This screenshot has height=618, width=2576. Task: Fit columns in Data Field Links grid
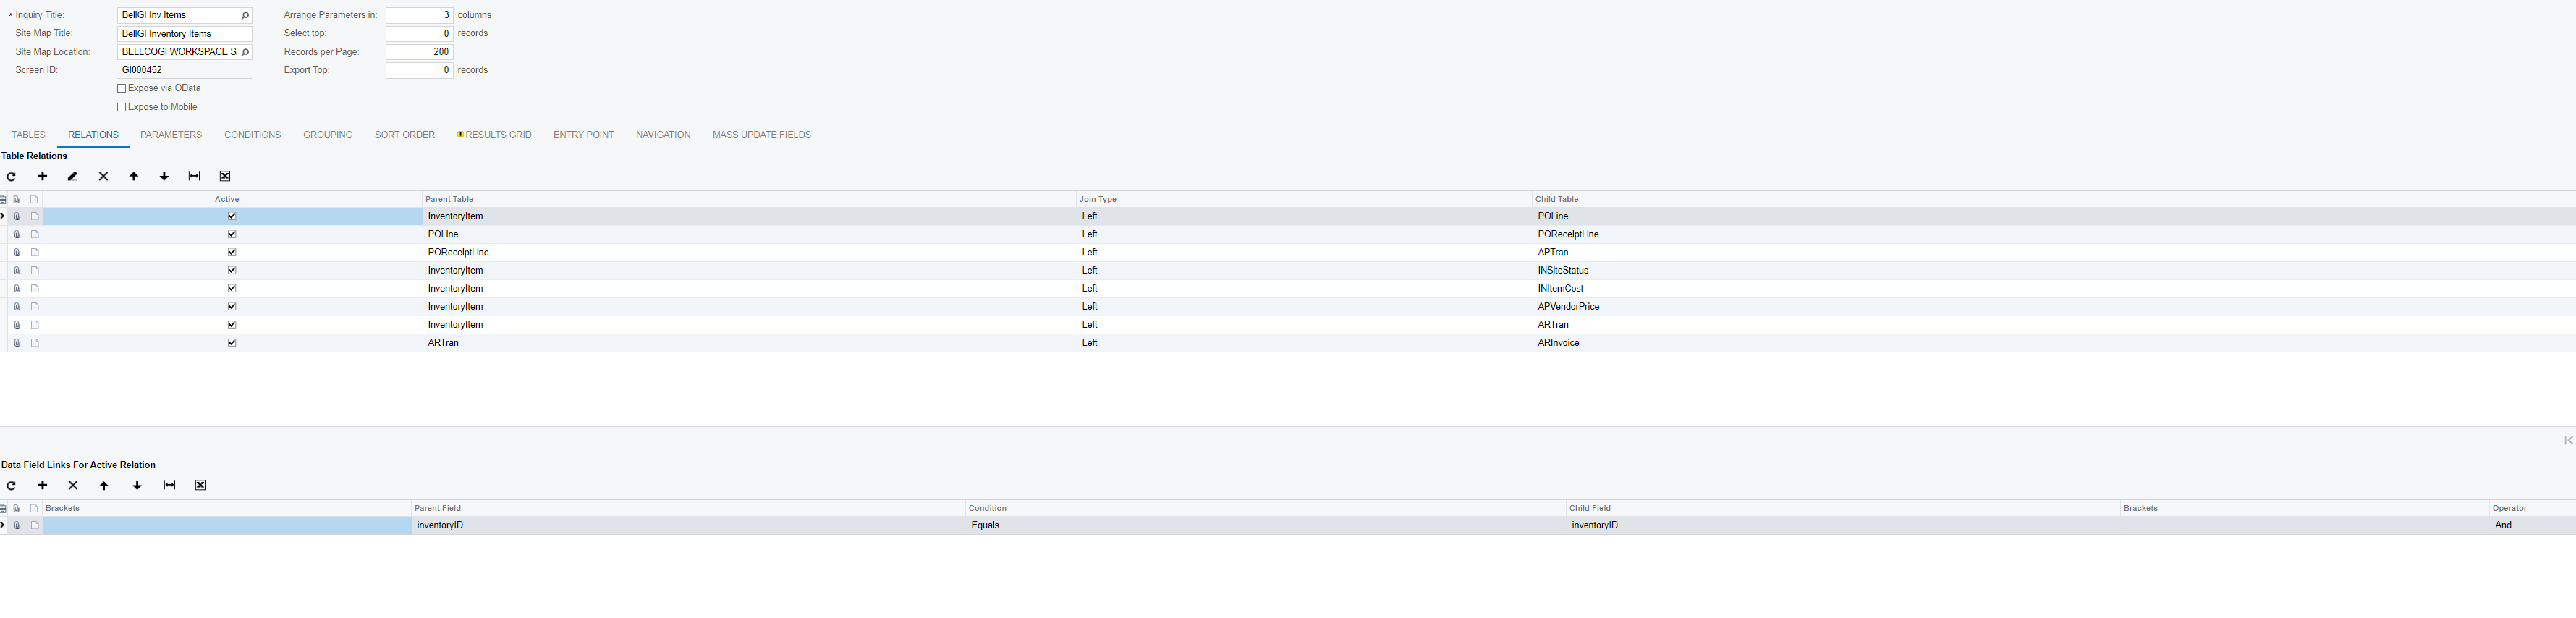click(x=169, y=486)
